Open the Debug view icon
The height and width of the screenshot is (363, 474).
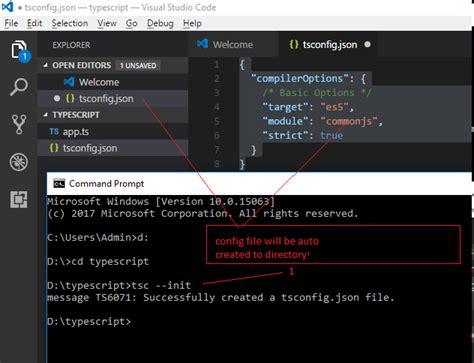pyautogui.click(x=19, y=162)
